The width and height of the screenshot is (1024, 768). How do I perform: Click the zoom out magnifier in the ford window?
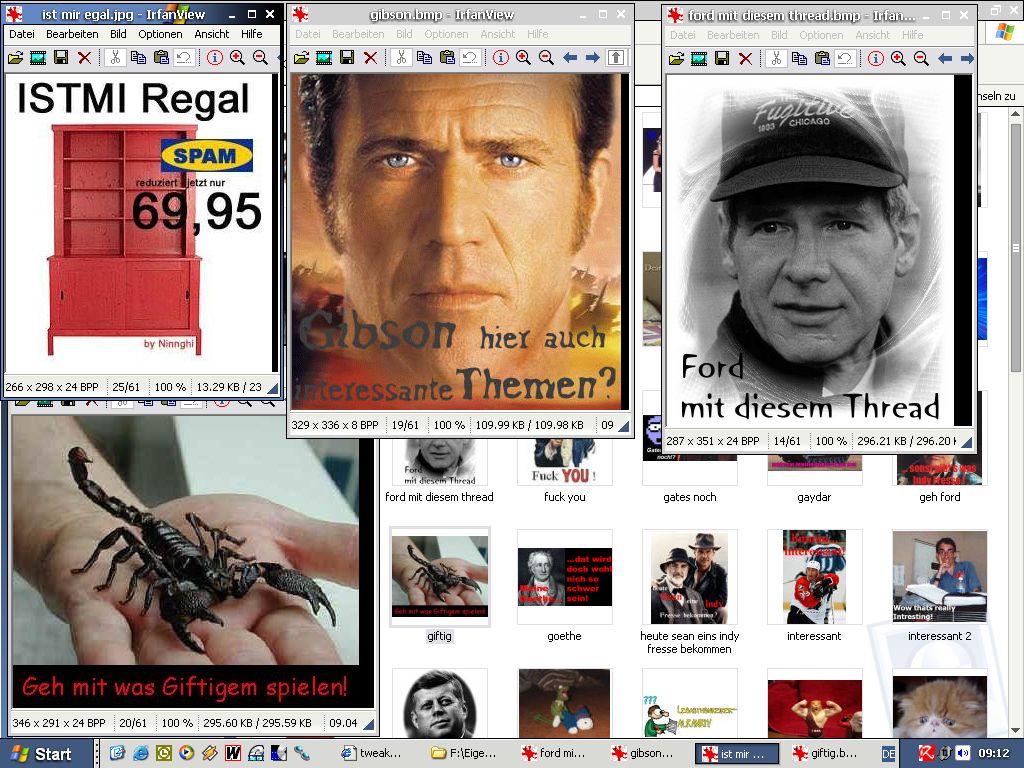[x=921, y=59]
